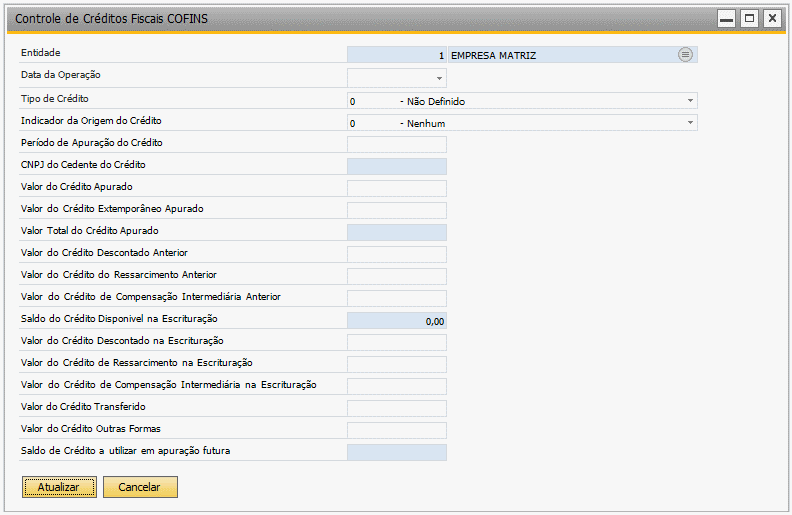Select the Valor do Crédito Apurado field
This screenshot has height=515, width=792.
pos(397,188)
